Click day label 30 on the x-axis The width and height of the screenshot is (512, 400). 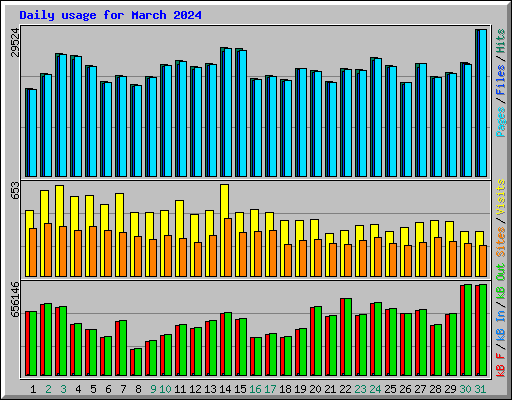click(x=465, y=389)
